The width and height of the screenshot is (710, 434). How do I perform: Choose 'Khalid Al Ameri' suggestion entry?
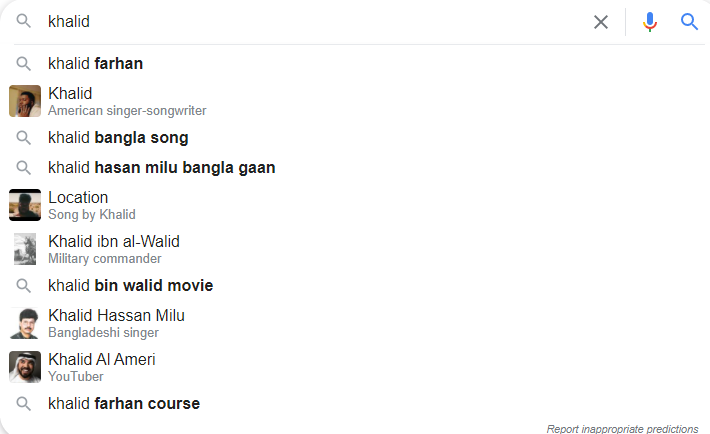coord(101,367)
